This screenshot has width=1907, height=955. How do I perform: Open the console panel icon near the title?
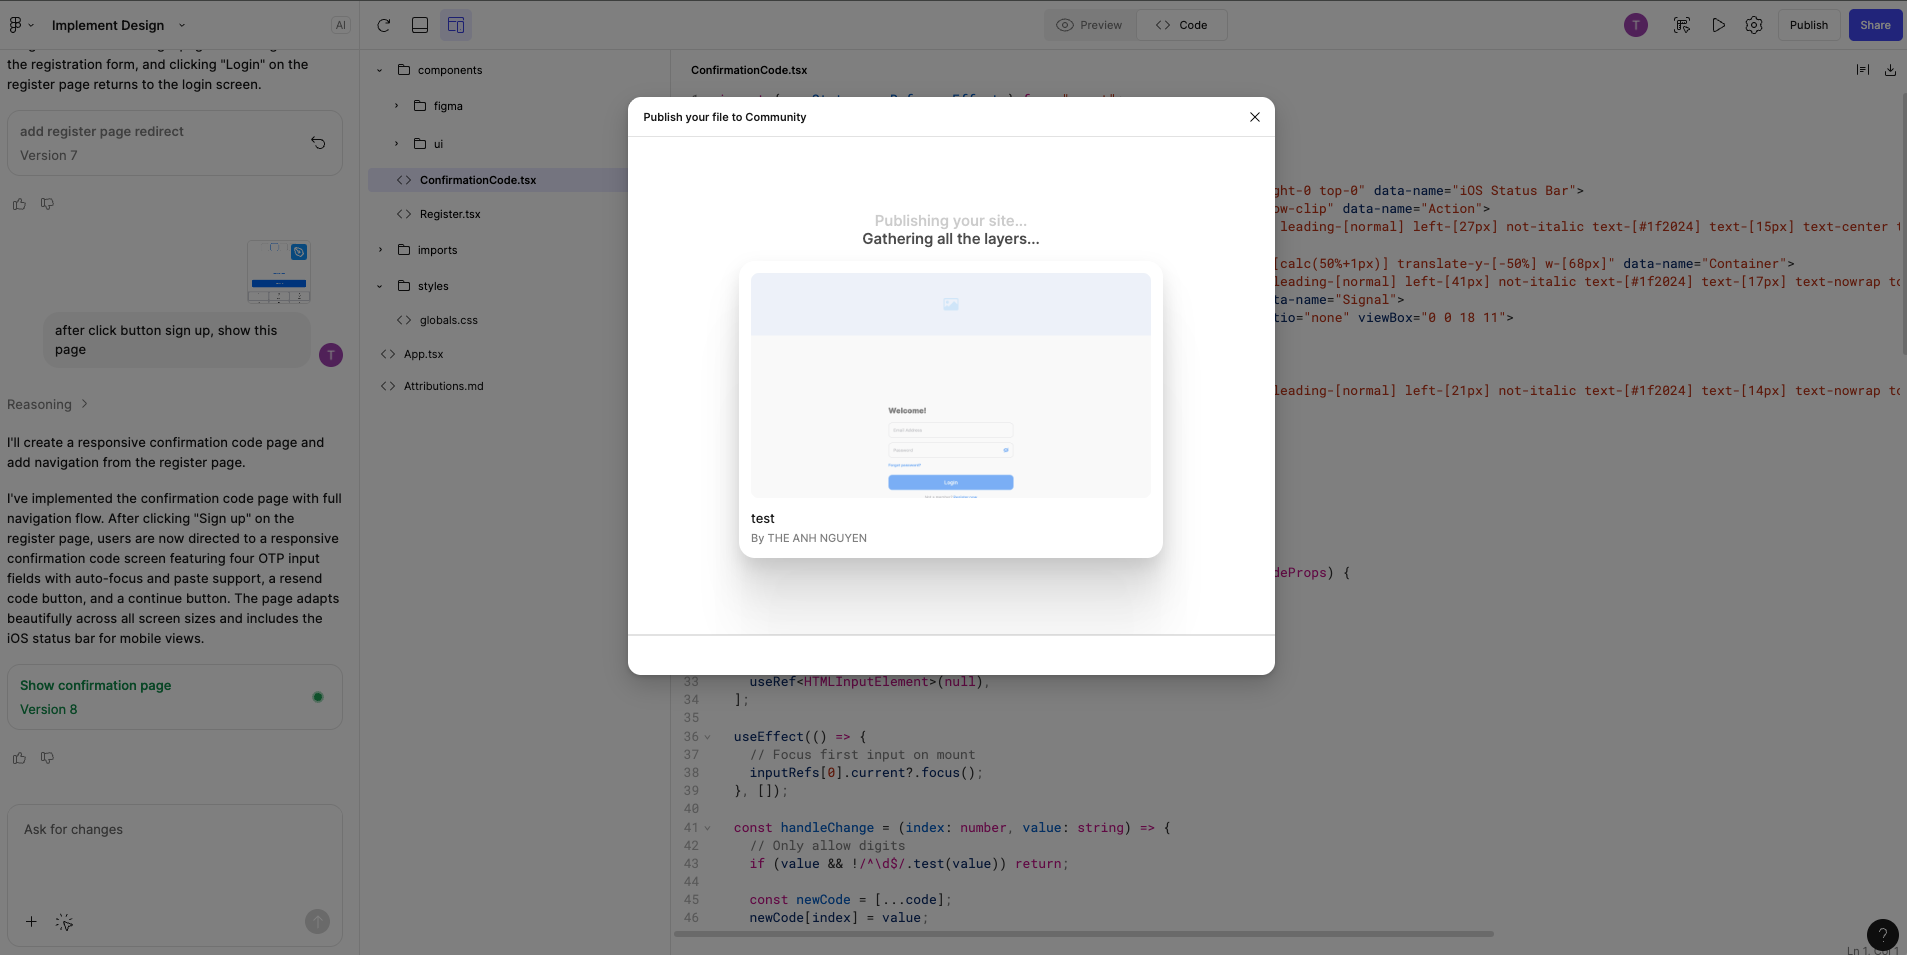coord(419,25)
